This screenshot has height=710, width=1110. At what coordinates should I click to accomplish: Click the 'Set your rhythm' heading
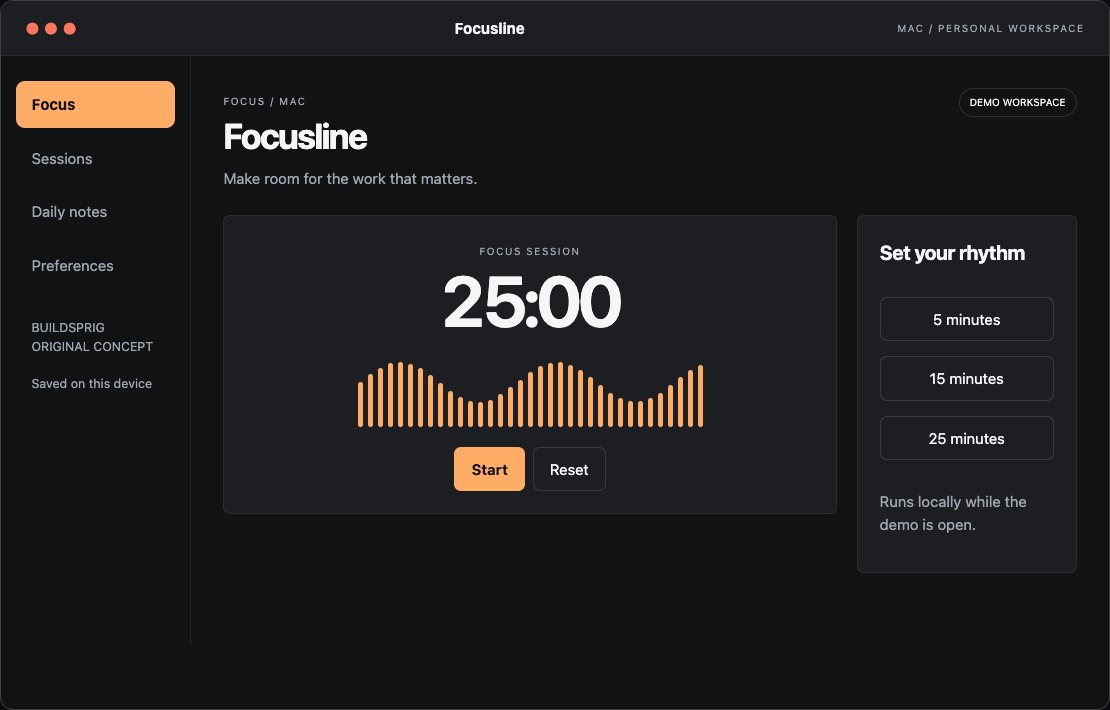pyautogui.click(x=952, y=253)
